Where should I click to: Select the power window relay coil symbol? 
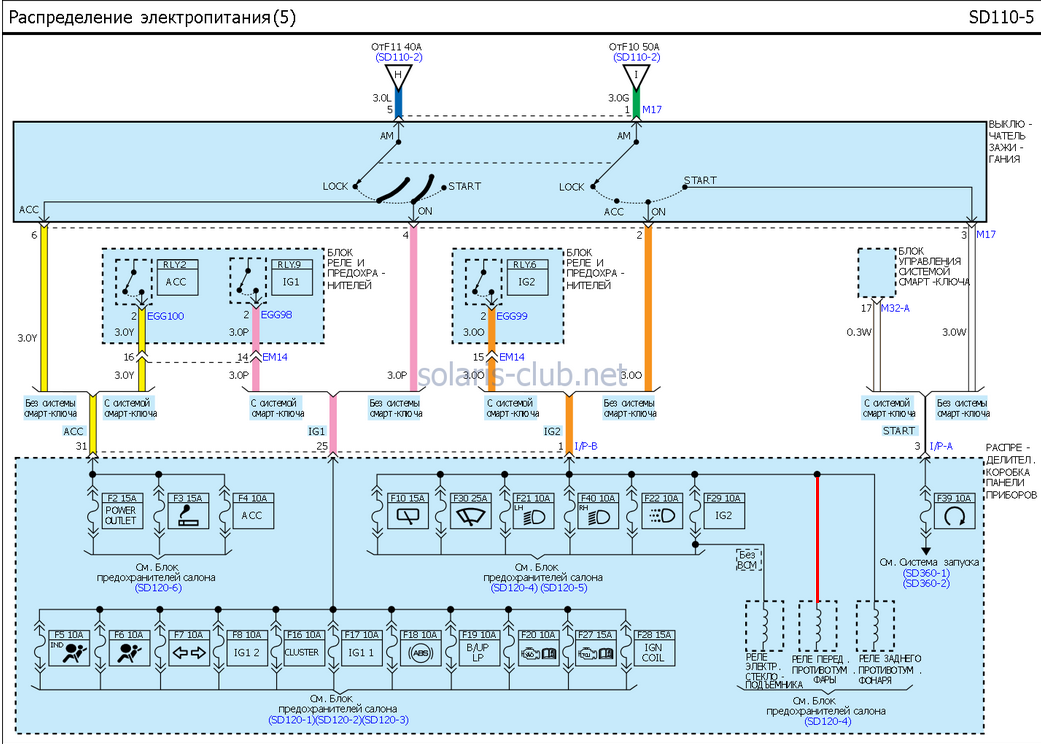pyautogui.click(x=764, y=626)
